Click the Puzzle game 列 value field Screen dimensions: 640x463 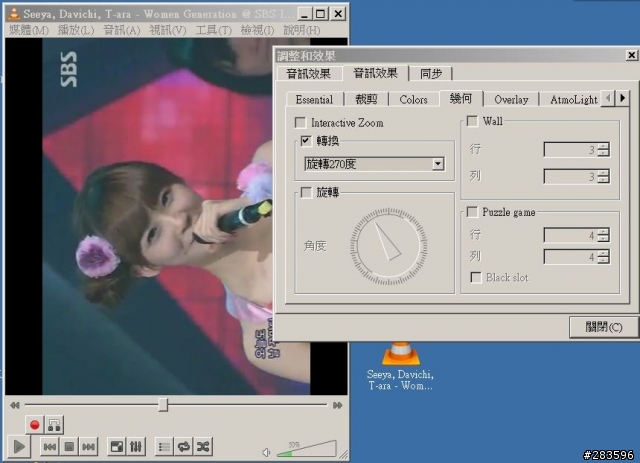[571, 257]
